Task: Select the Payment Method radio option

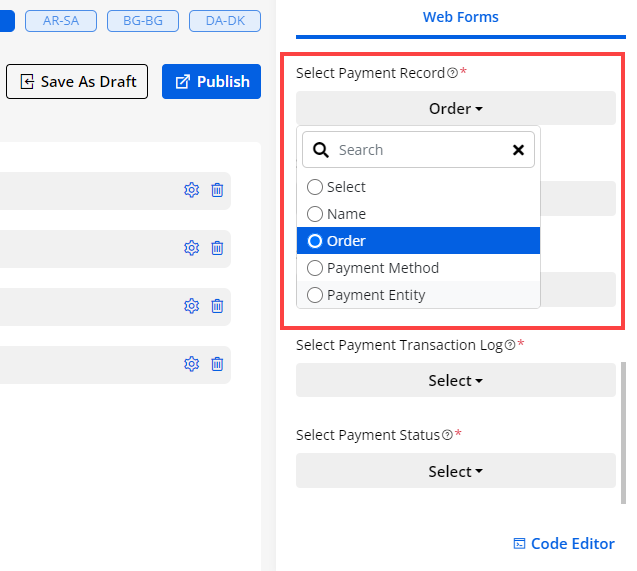Action: [x=315, y=268]
